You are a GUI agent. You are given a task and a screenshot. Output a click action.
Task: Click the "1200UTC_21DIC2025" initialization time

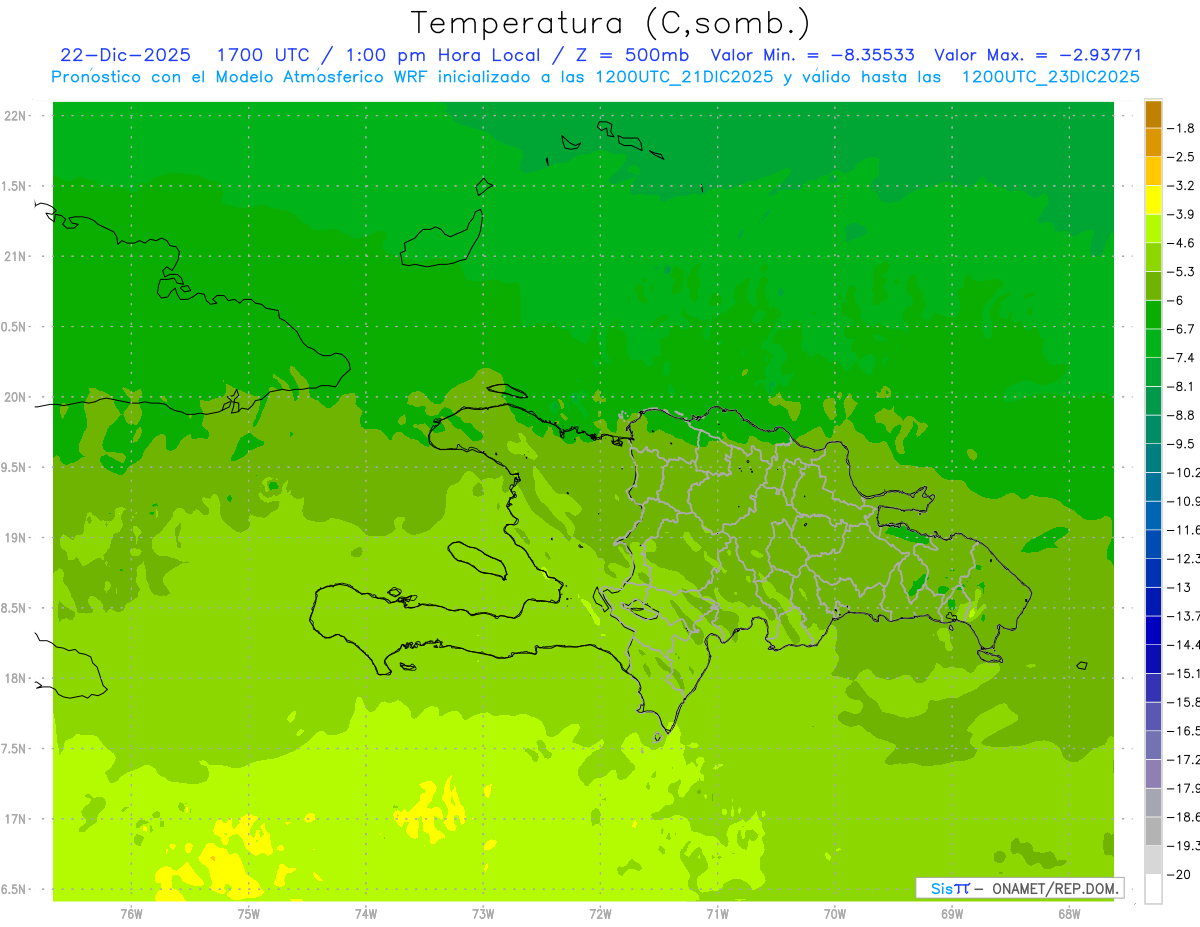pos(683,77)
